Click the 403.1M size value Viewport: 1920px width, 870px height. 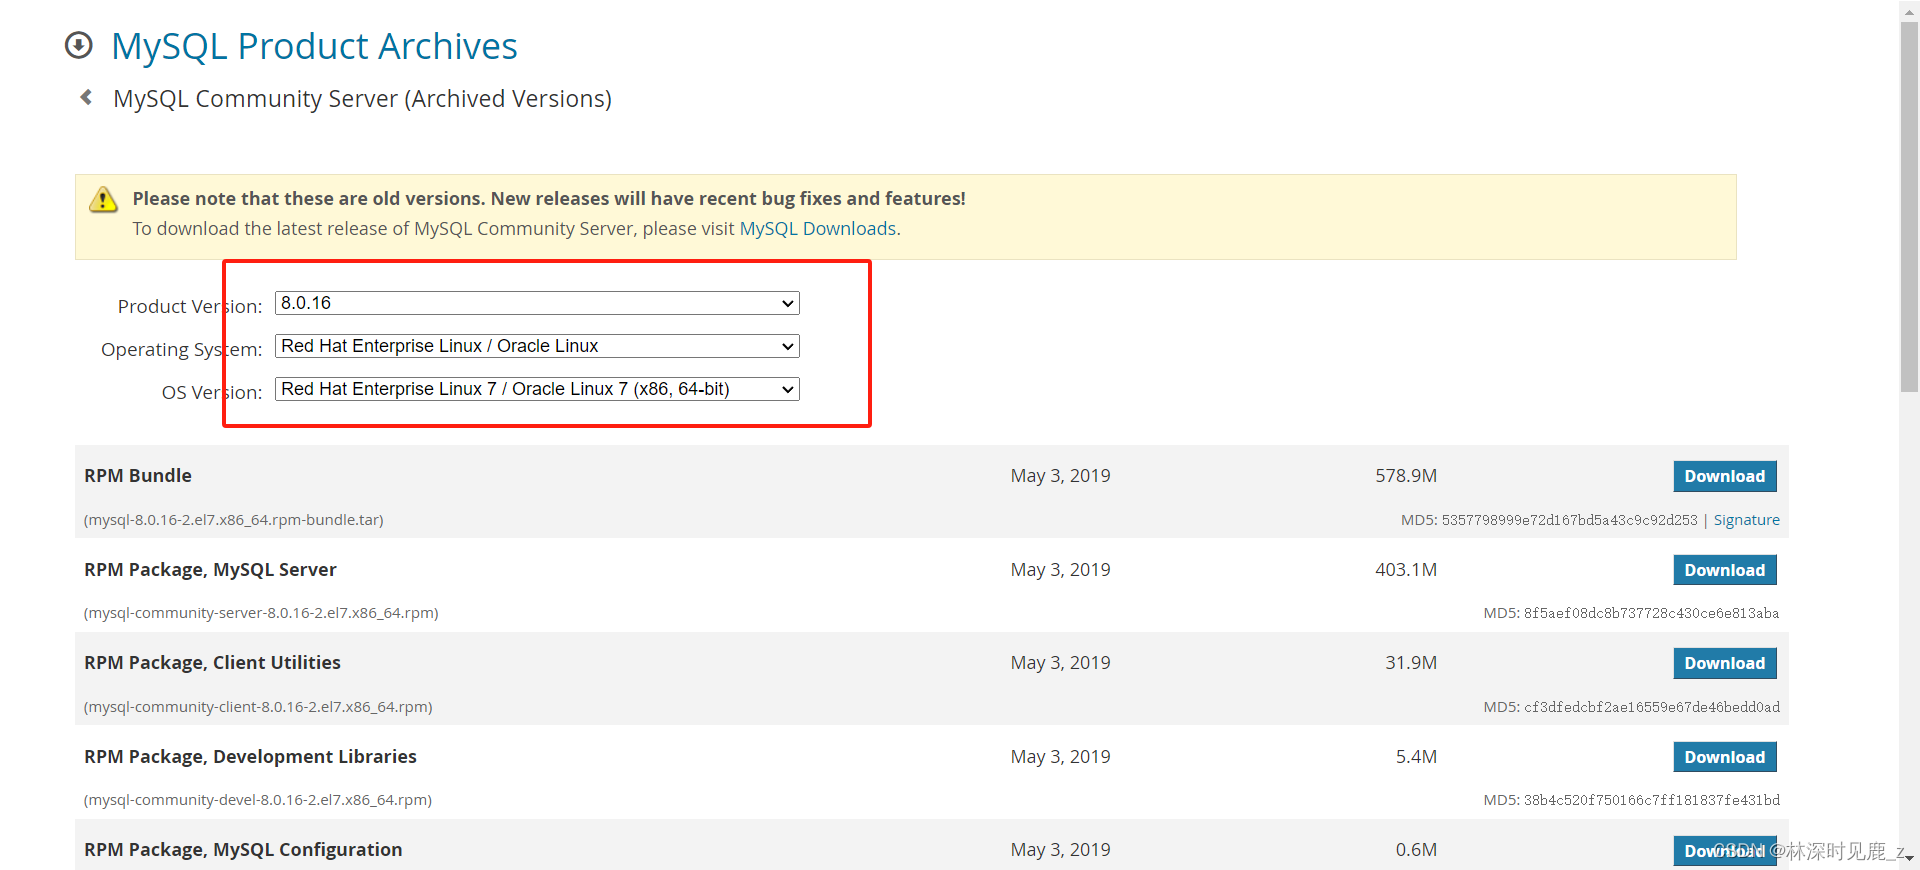click(x=1406, y=570)
